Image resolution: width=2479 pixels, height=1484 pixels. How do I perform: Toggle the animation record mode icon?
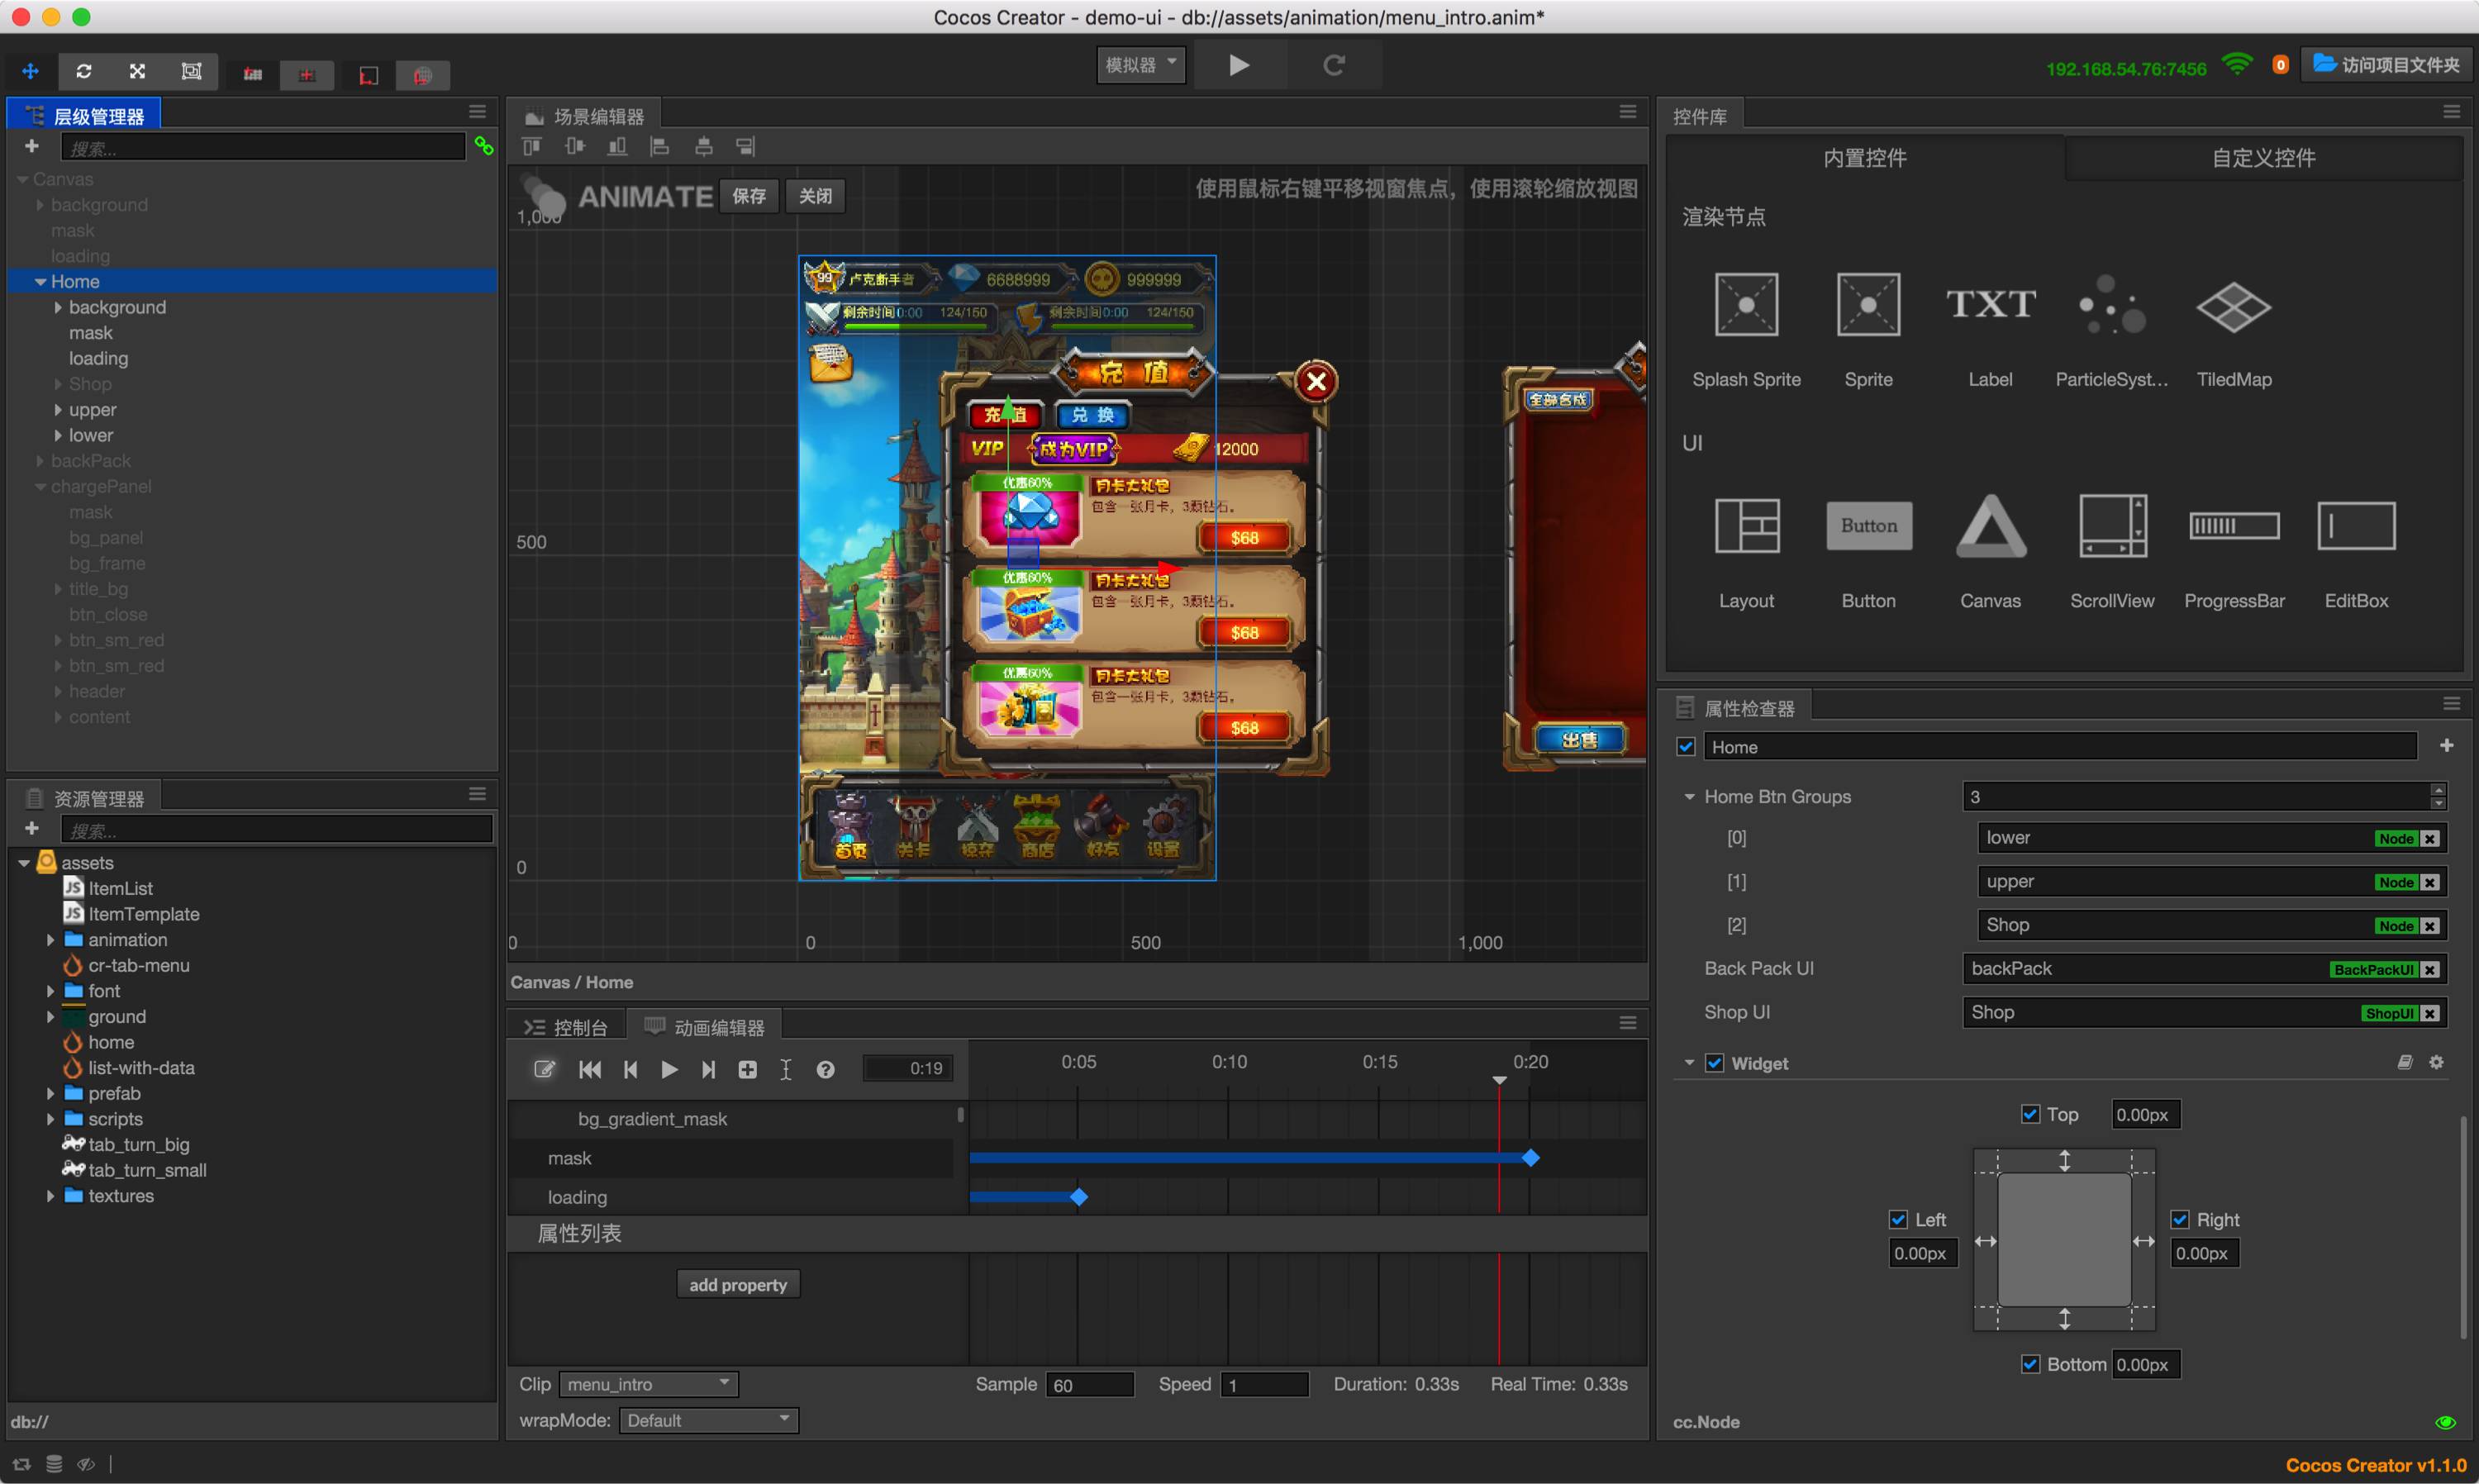point(544,1069)
